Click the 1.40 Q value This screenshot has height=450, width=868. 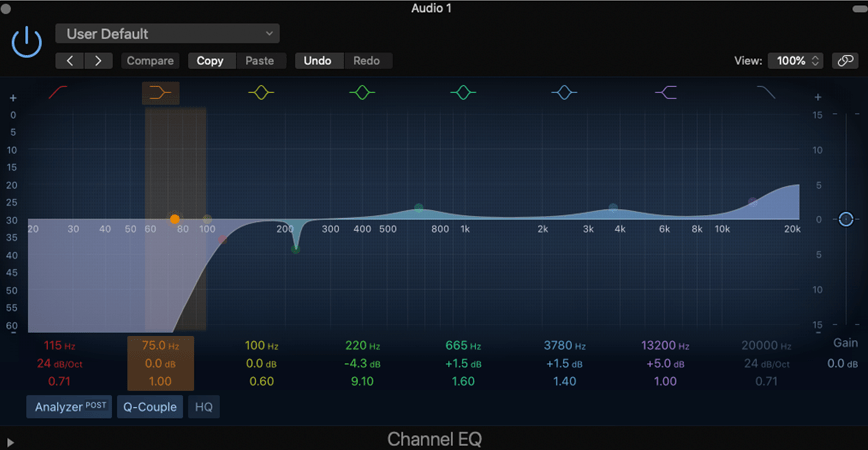pyautogui.click(x=565, y=381)
